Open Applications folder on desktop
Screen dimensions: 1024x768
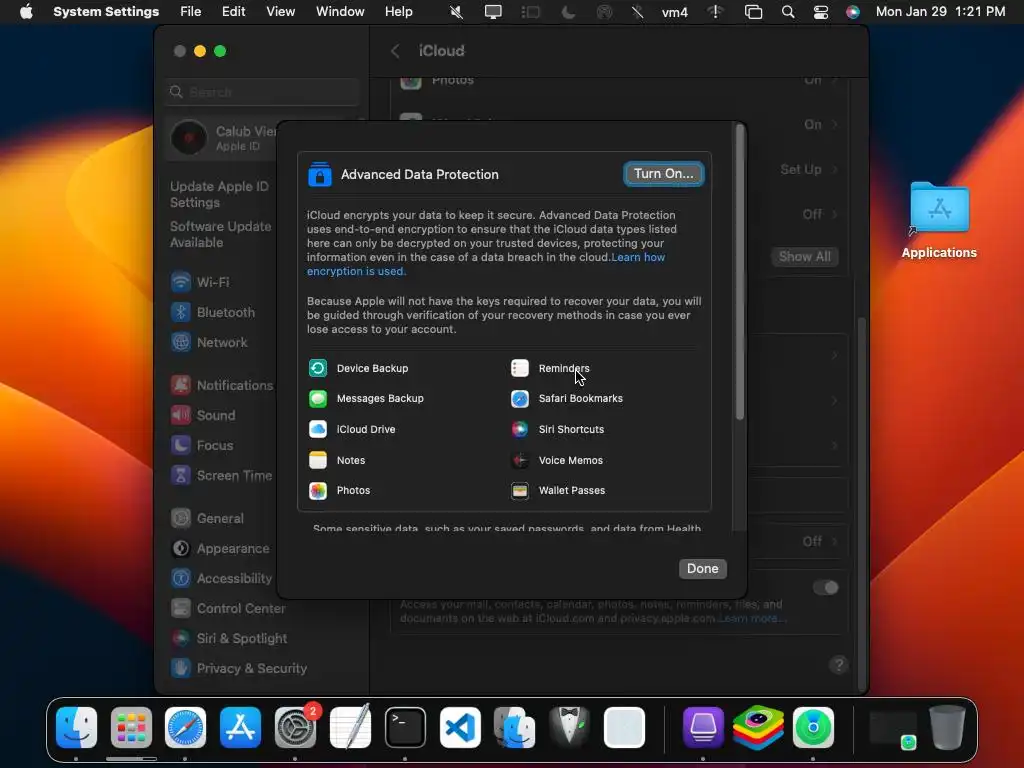coord(939,220)
